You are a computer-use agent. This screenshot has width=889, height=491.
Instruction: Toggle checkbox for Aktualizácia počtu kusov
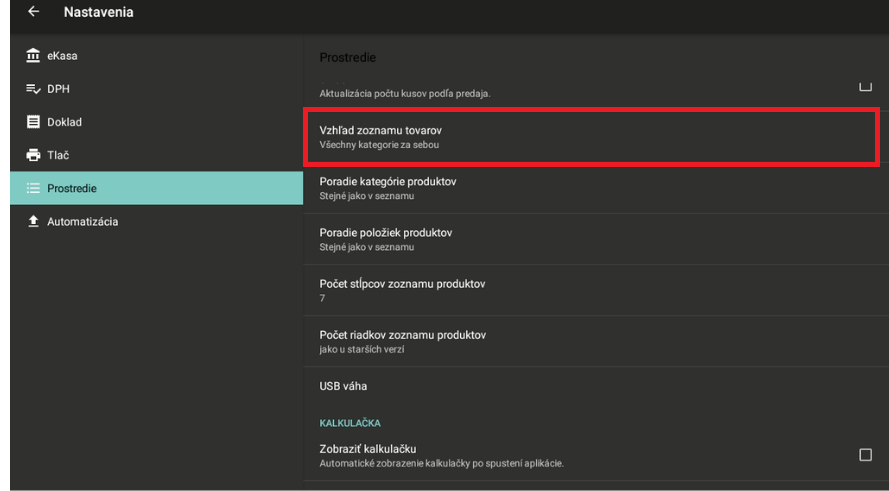point(865,88)
